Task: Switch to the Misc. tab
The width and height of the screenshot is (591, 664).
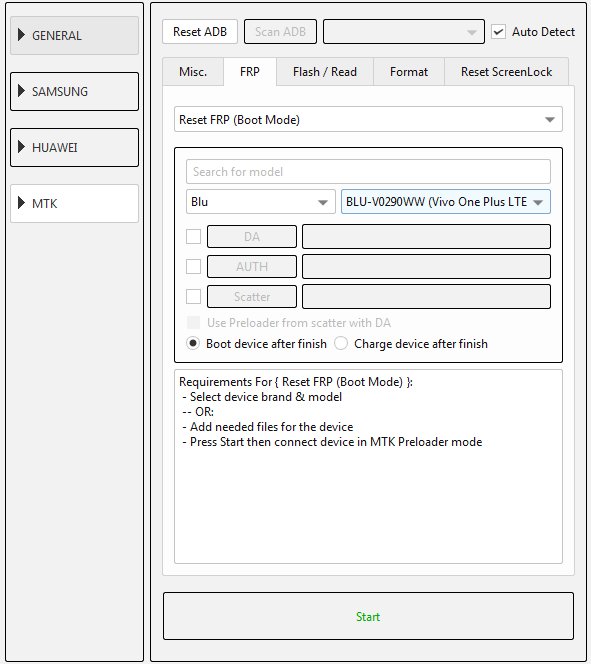Action: tap(193, 72)
